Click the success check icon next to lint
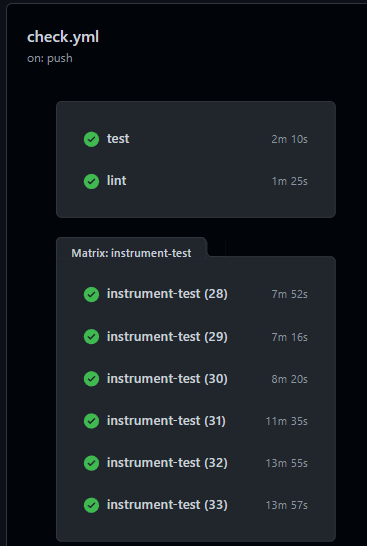367x546 pixels. [92, 181]
